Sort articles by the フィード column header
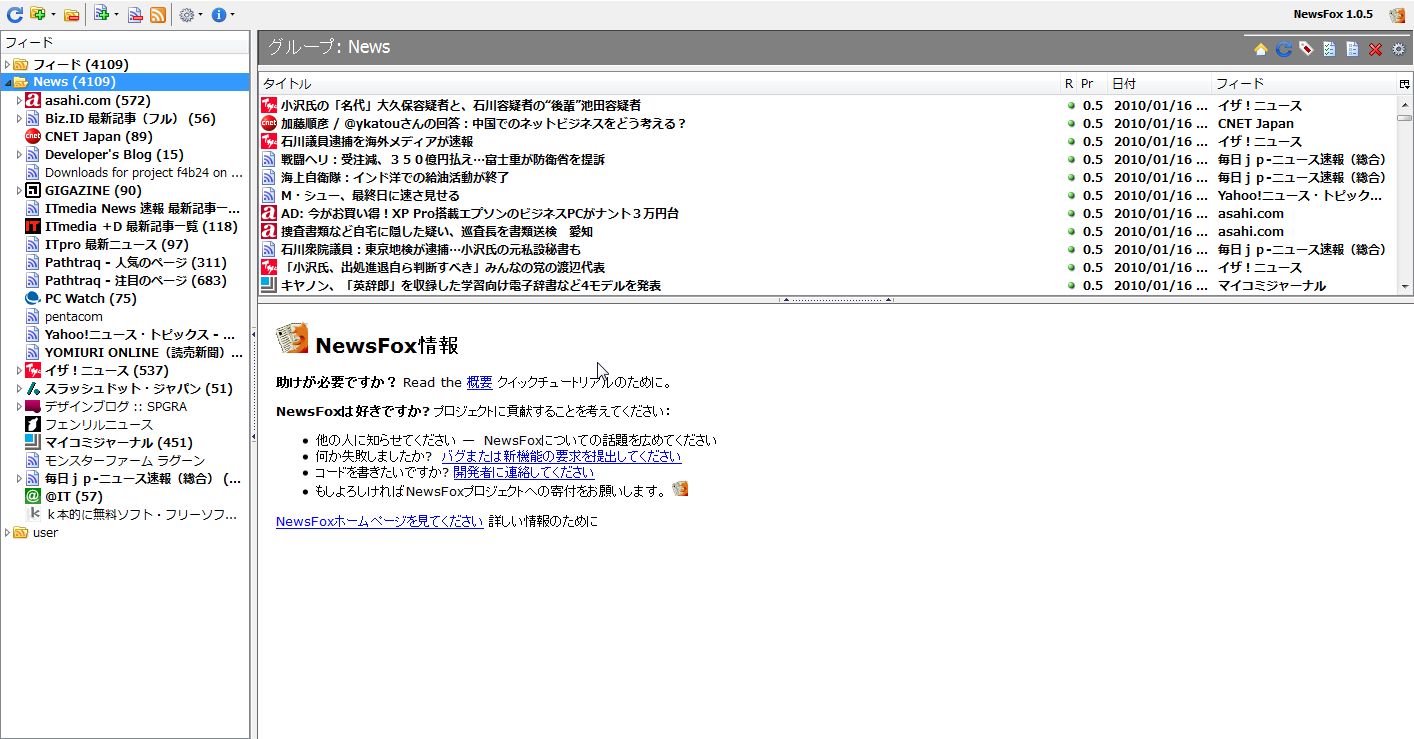The image size is (1414, 739). (1304, 84)
